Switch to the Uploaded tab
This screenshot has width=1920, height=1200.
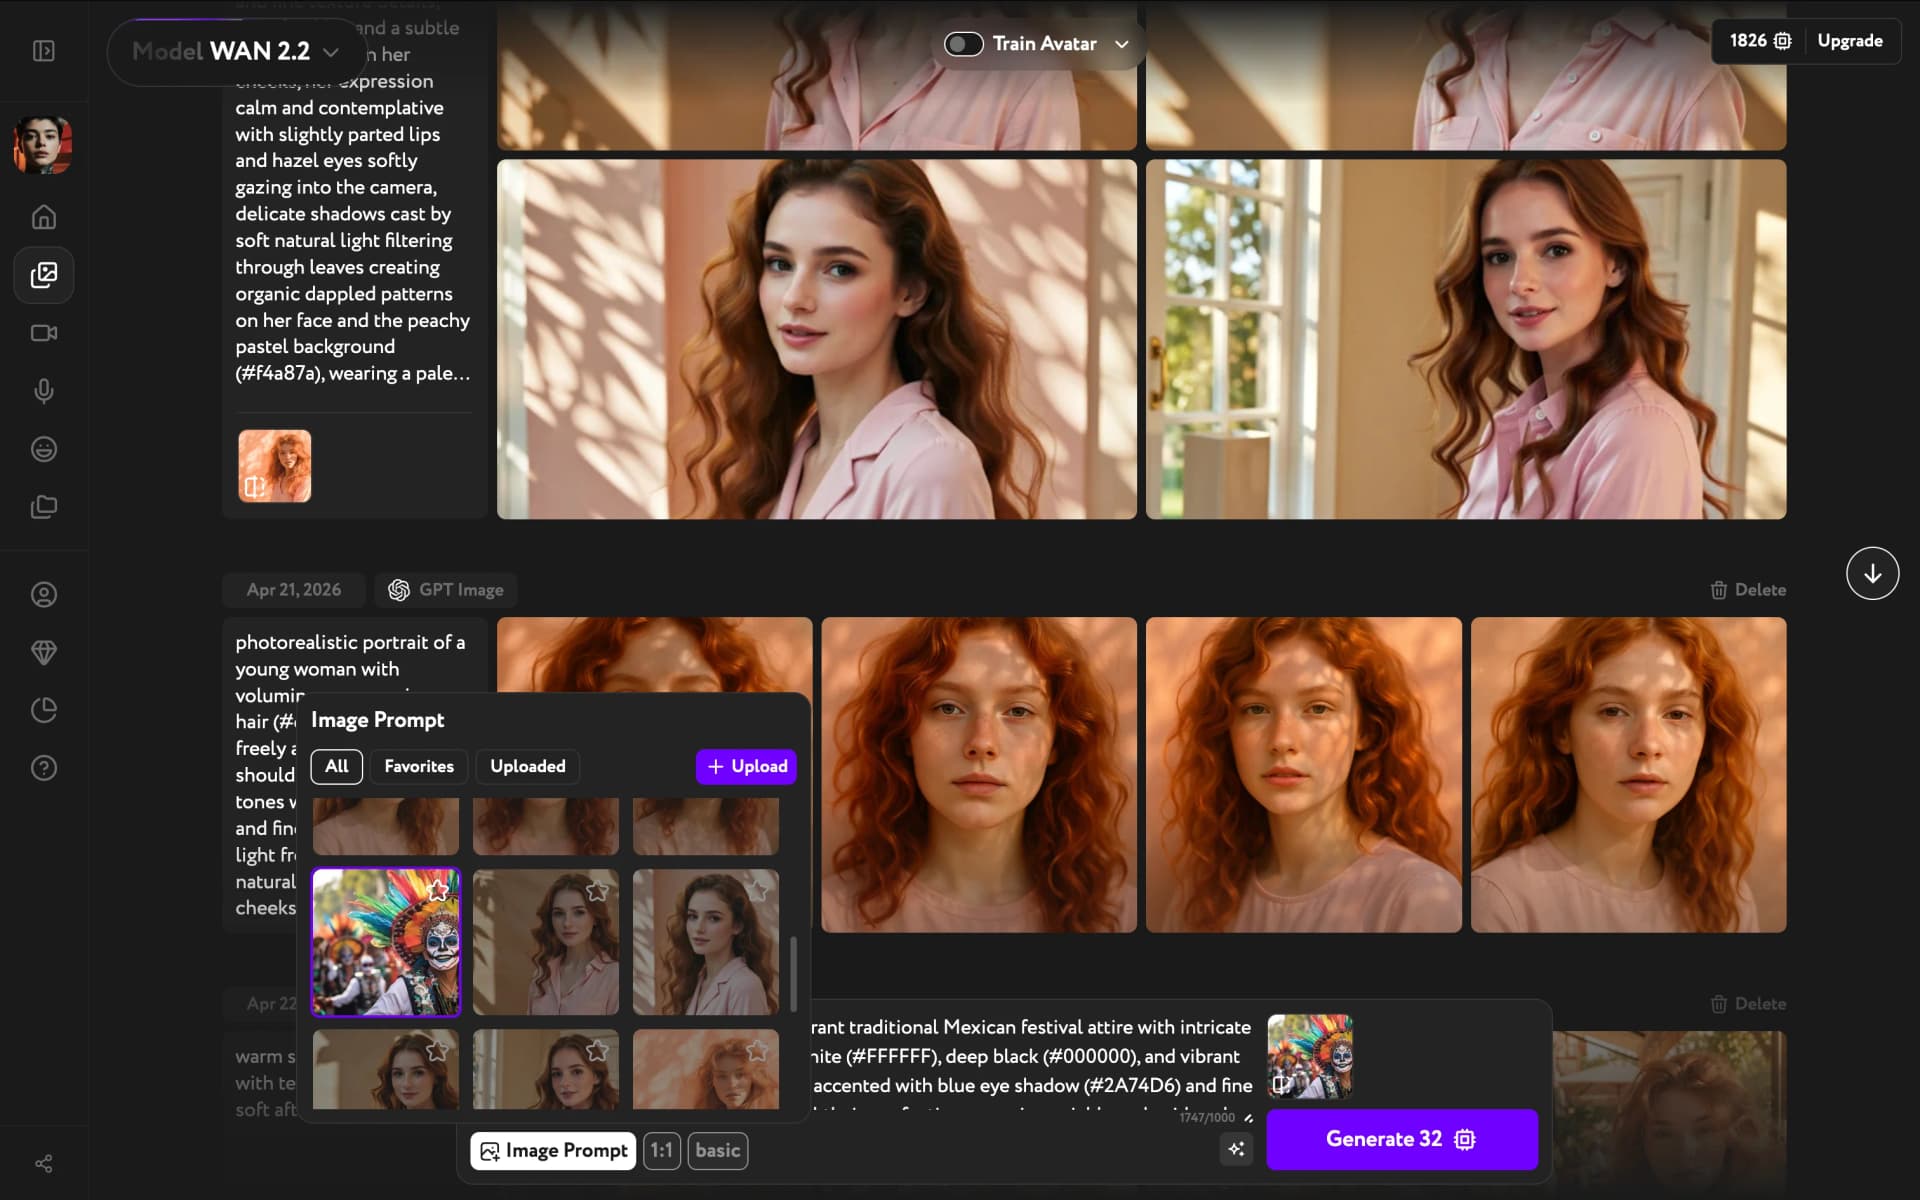pyautogui.click(x=527, y=766)
